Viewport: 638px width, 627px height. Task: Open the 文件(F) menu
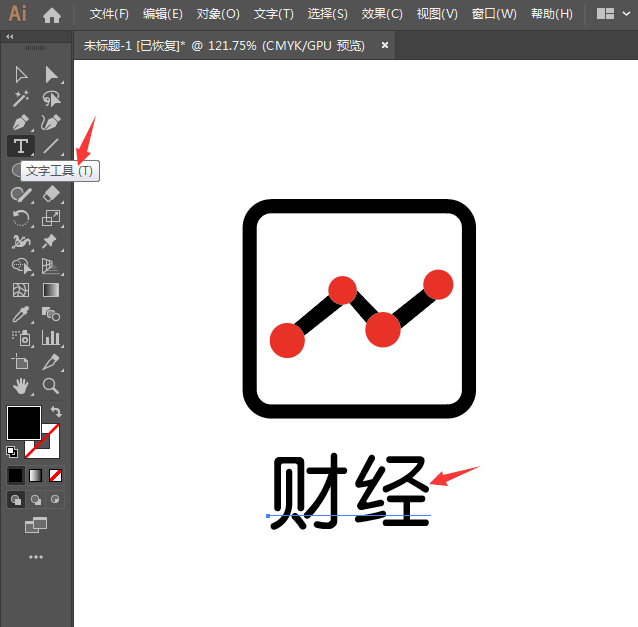click(109, 14)
